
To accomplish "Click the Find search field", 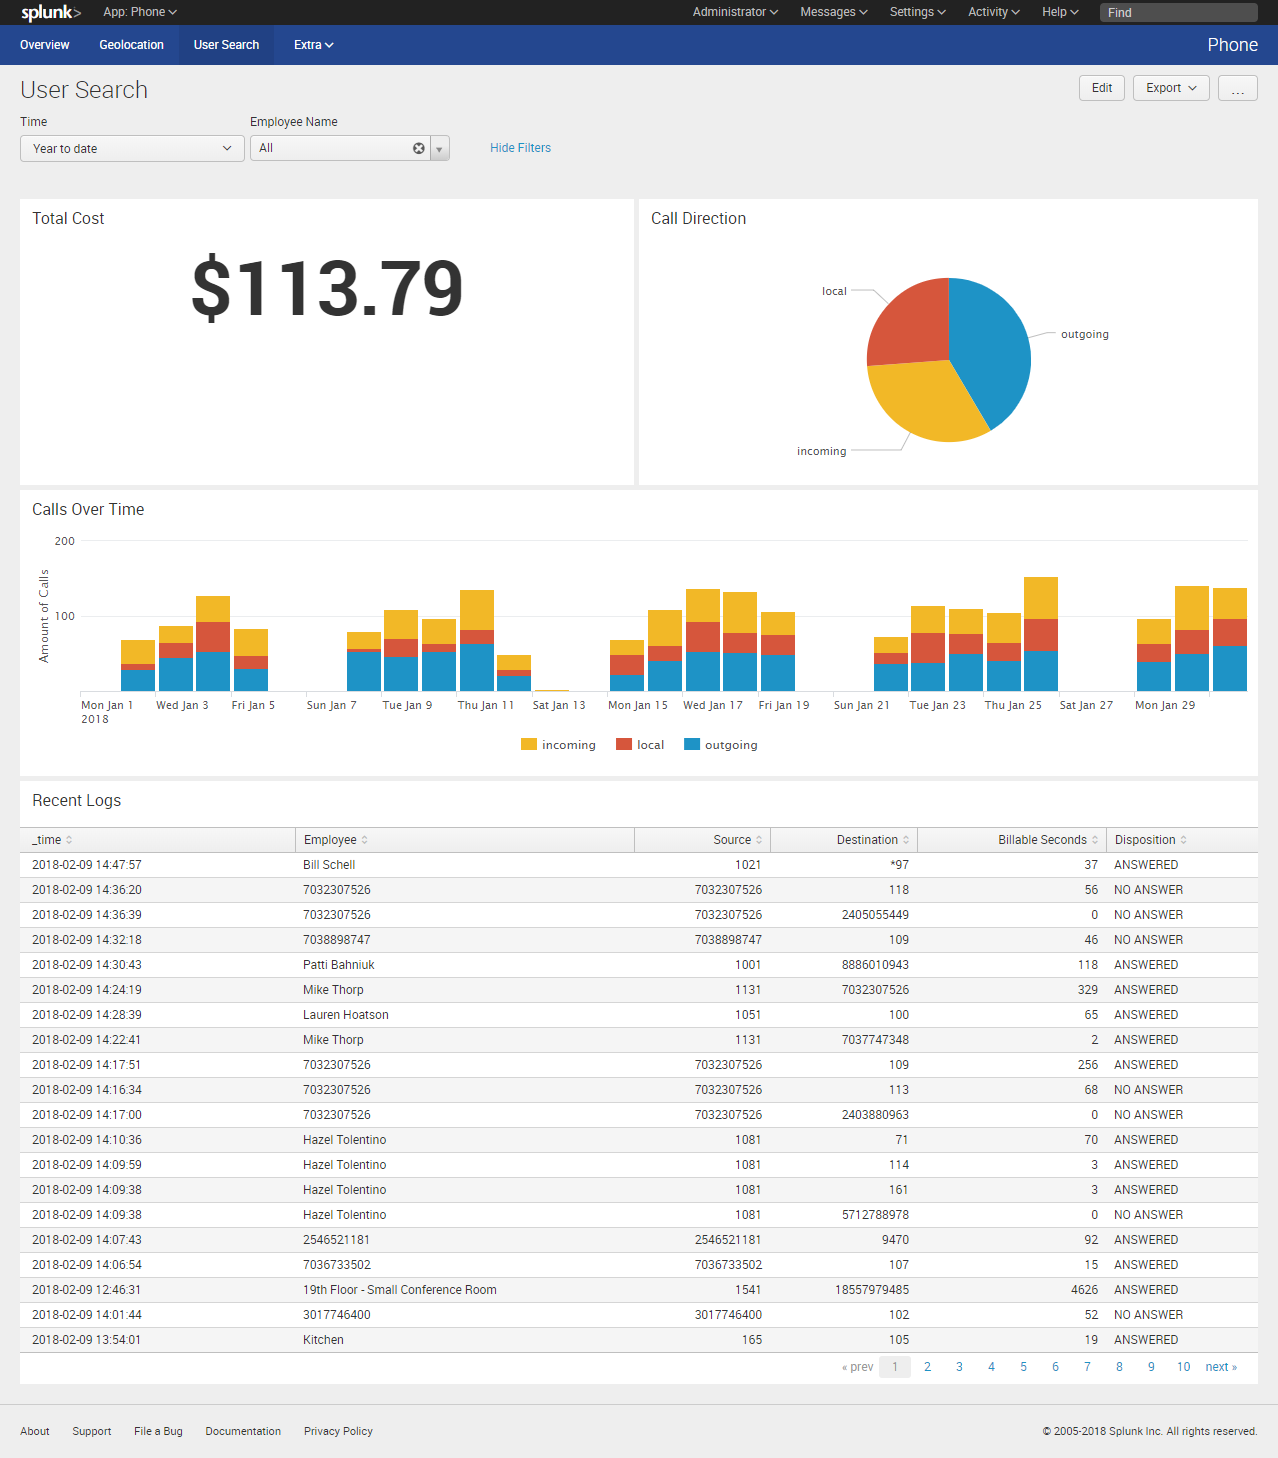I will [1178, 13].
